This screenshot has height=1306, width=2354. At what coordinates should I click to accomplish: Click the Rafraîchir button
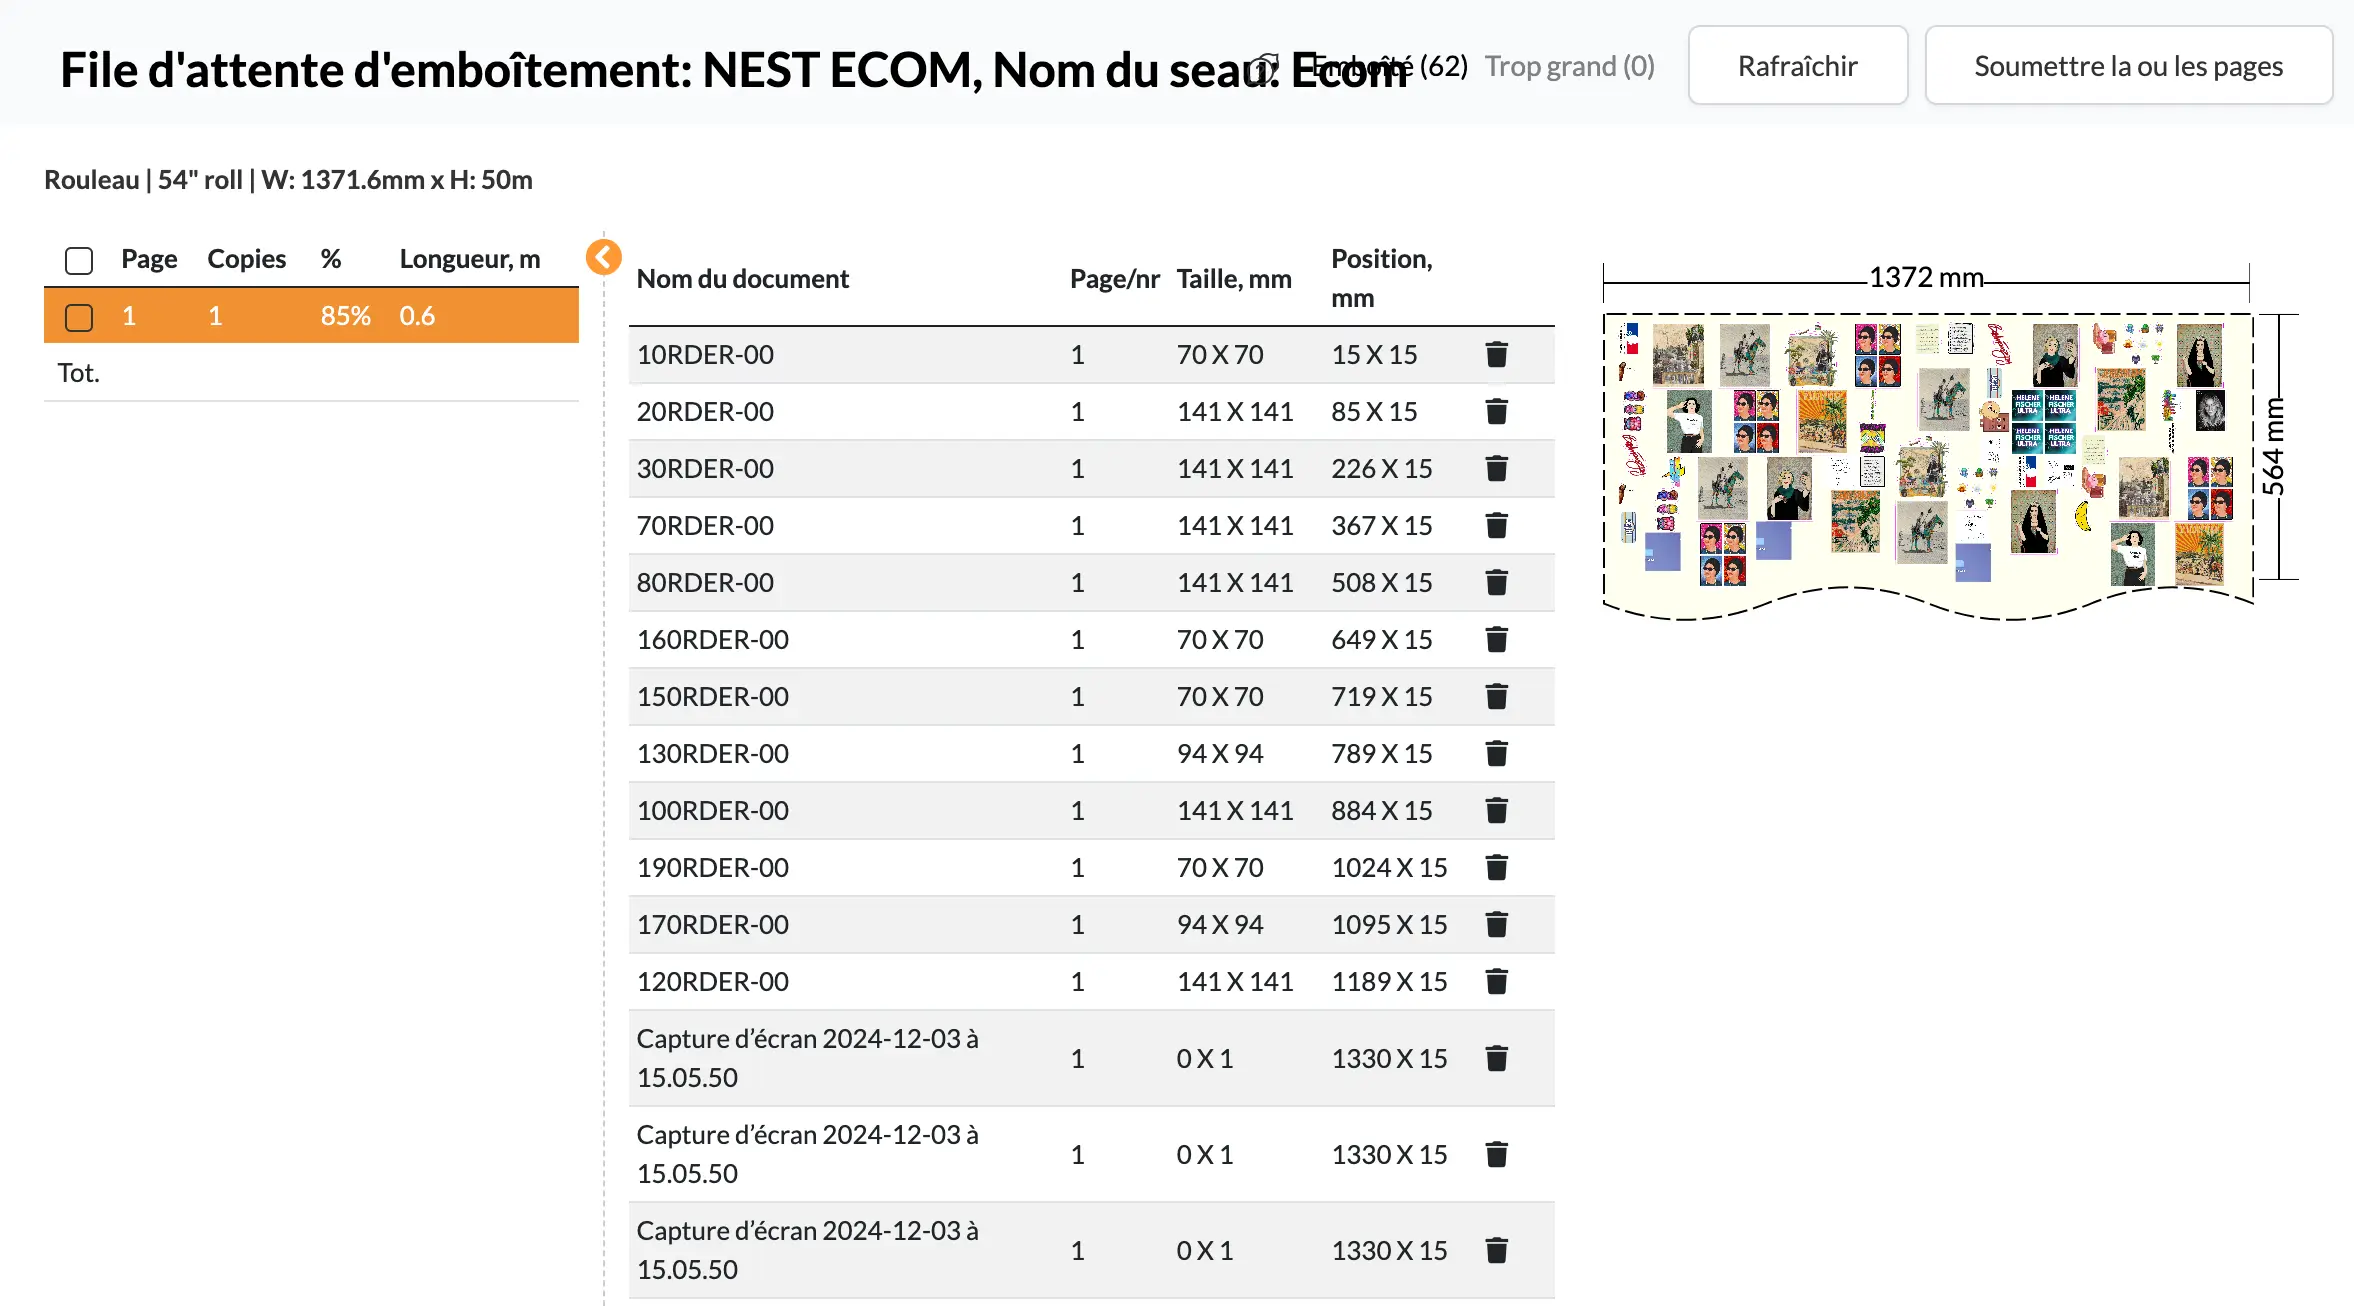click(x=1797, y=66)
